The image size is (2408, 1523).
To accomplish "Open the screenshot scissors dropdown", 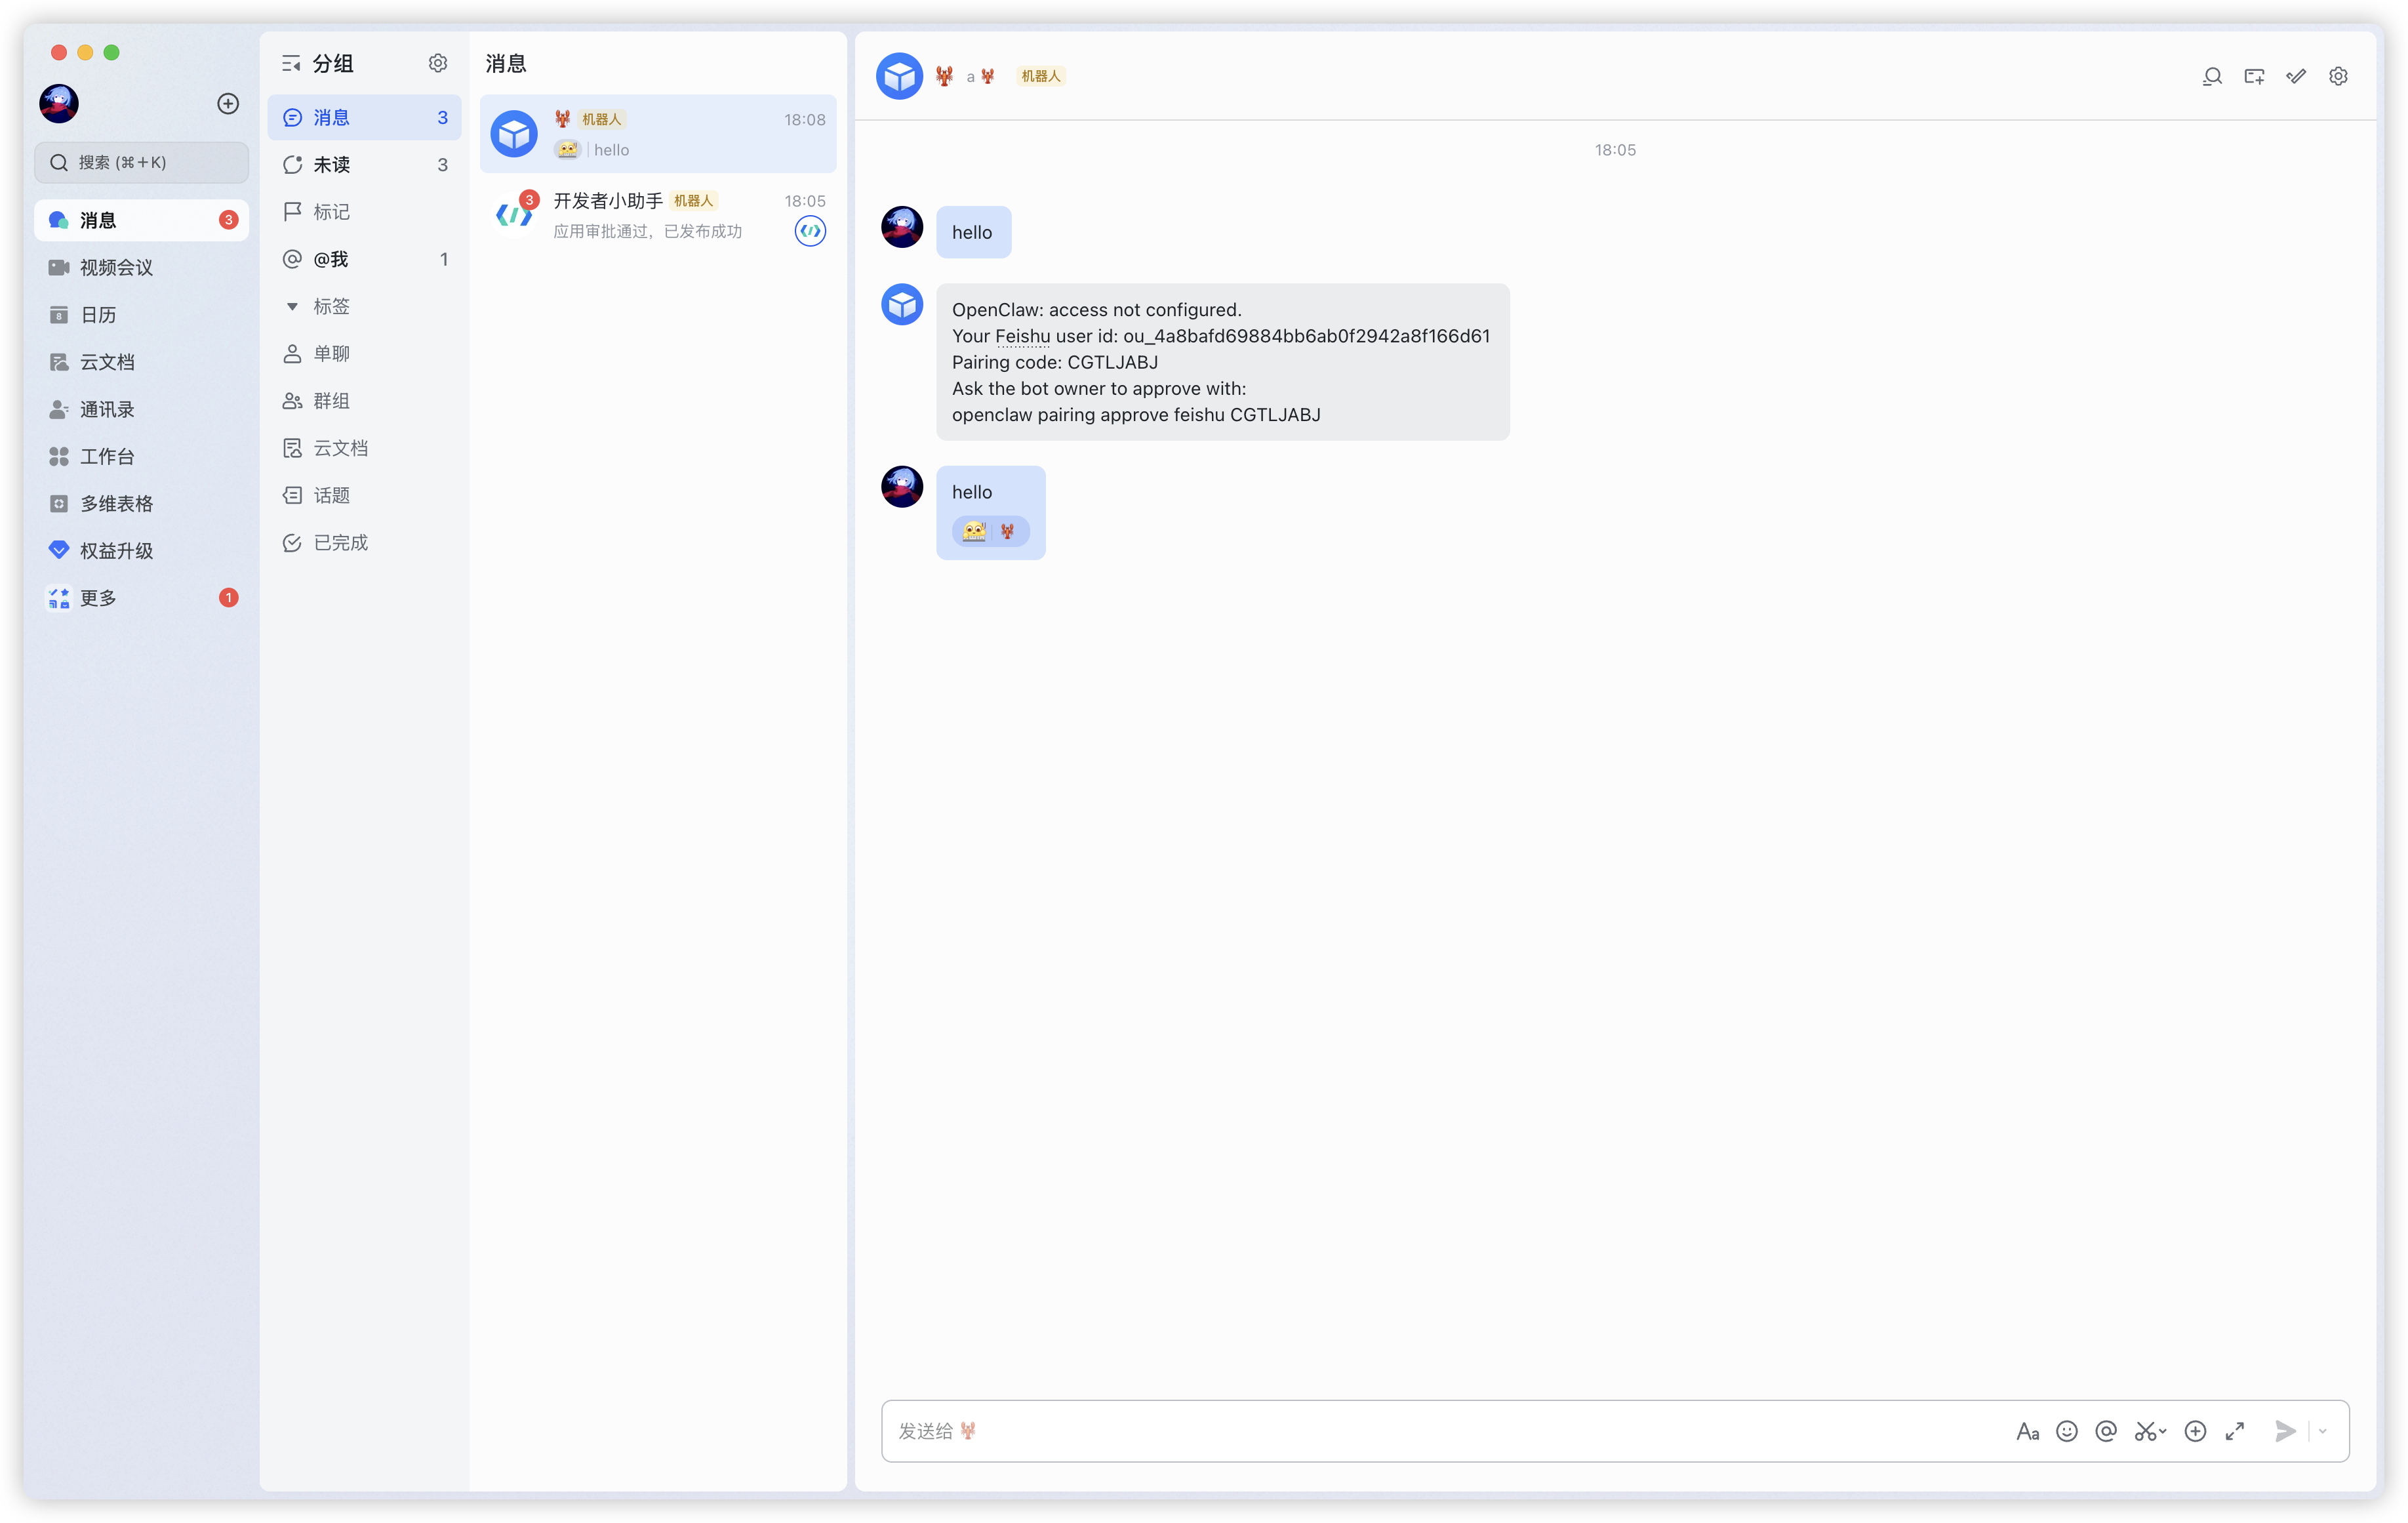I will 2150,1431.
